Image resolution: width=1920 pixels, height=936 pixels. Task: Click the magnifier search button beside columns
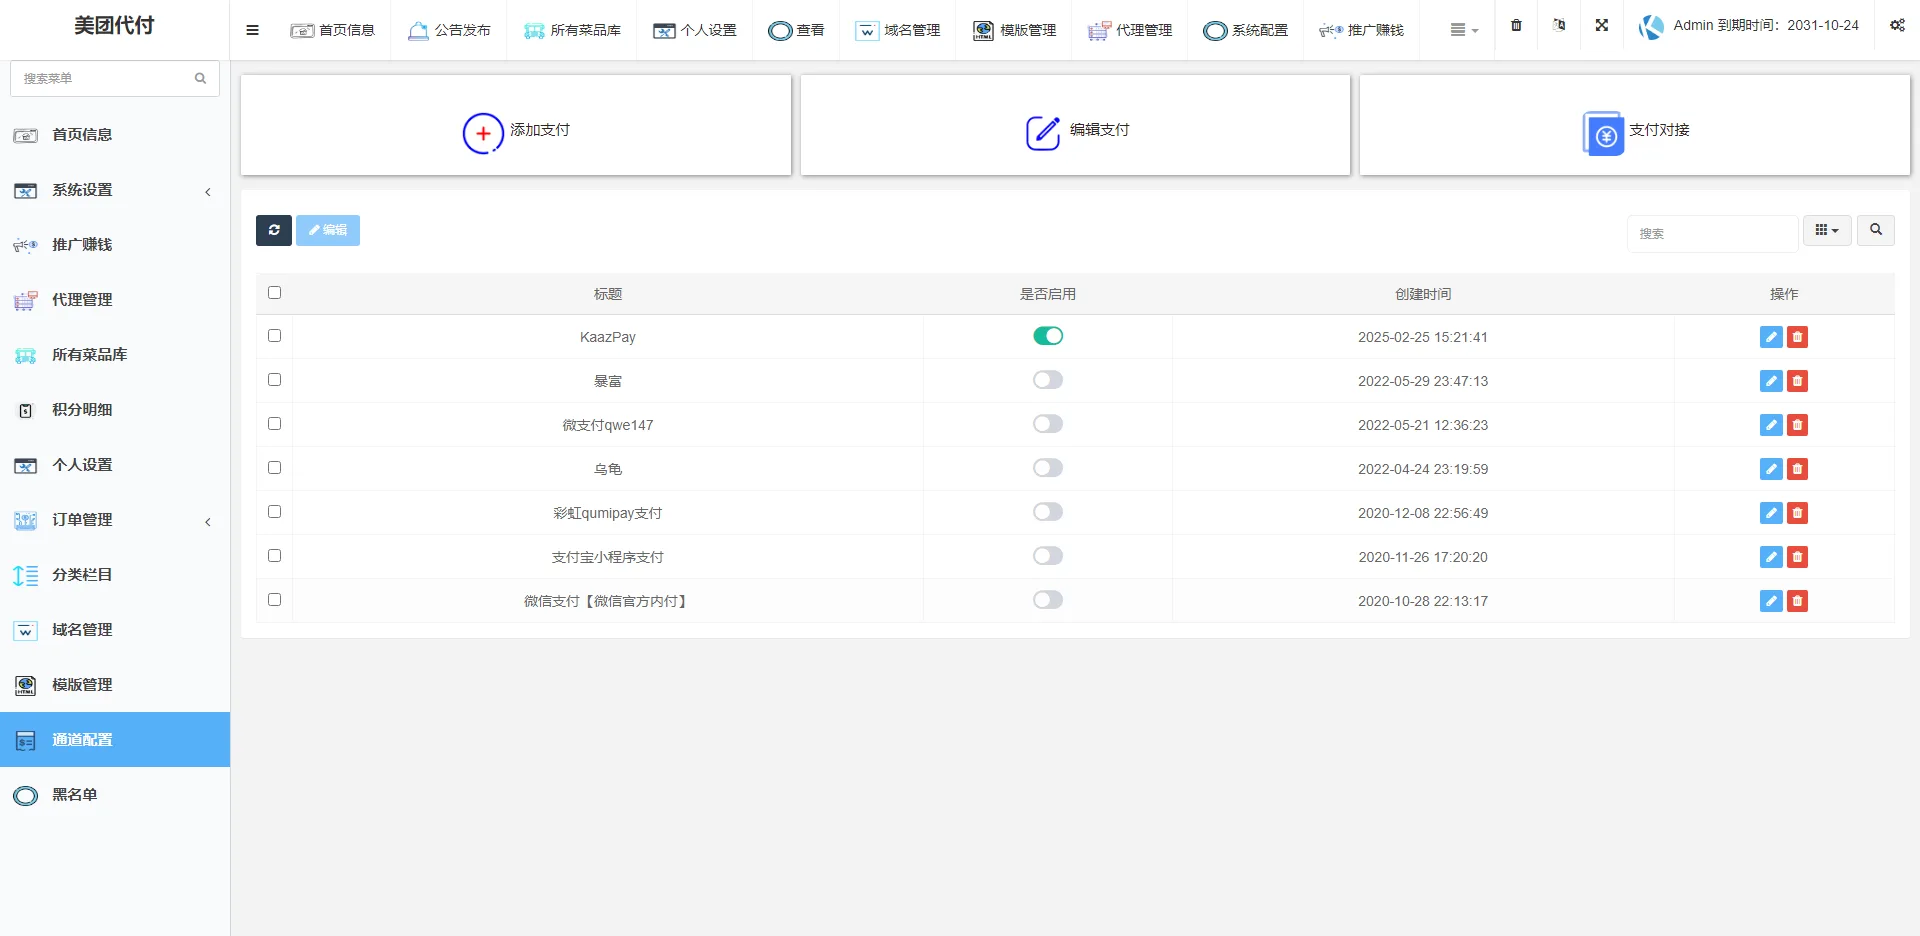tap(1875, 230)
